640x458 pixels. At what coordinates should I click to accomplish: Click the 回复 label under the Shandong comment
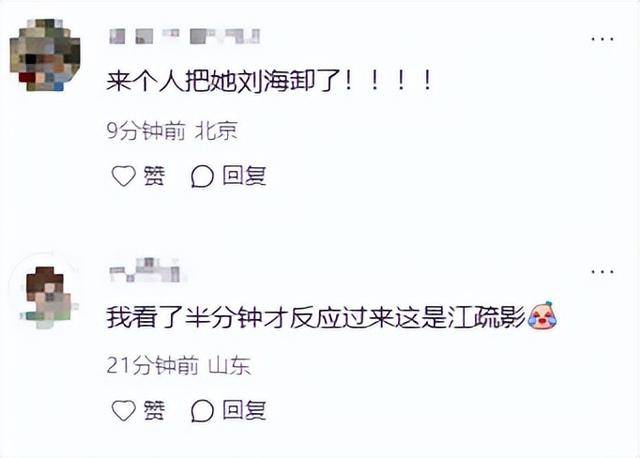click(244, 410)
